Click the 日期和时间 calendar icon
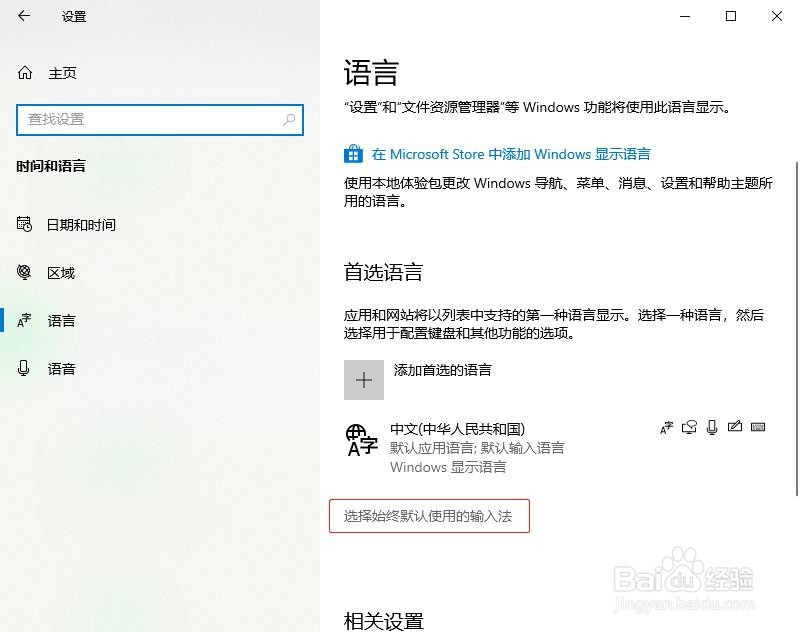This screenshot has height=632, width=800. click(24, 224)
